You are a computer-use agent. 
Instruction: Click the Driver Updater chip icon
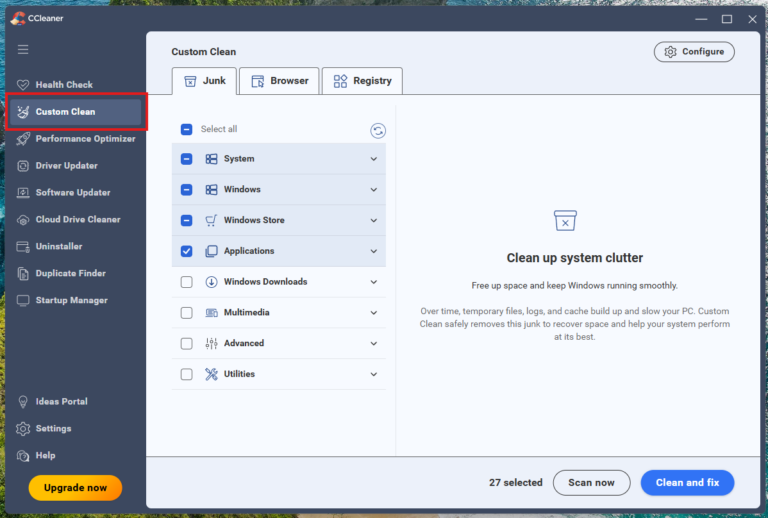[x=23, y=165]
